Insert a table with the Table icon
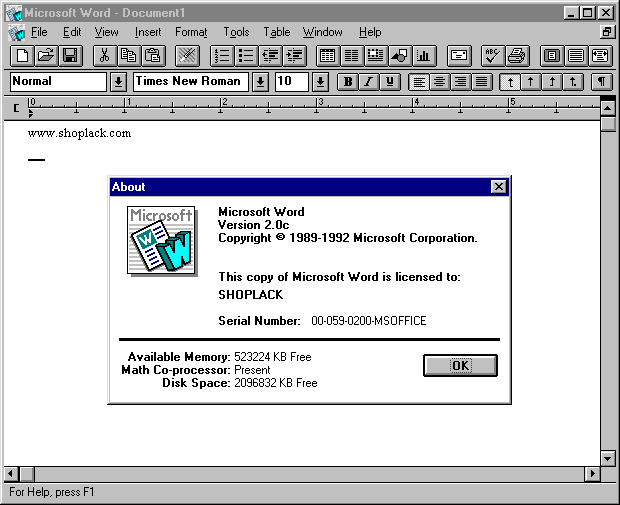This screenshot has width=620, height=505. 327,56
